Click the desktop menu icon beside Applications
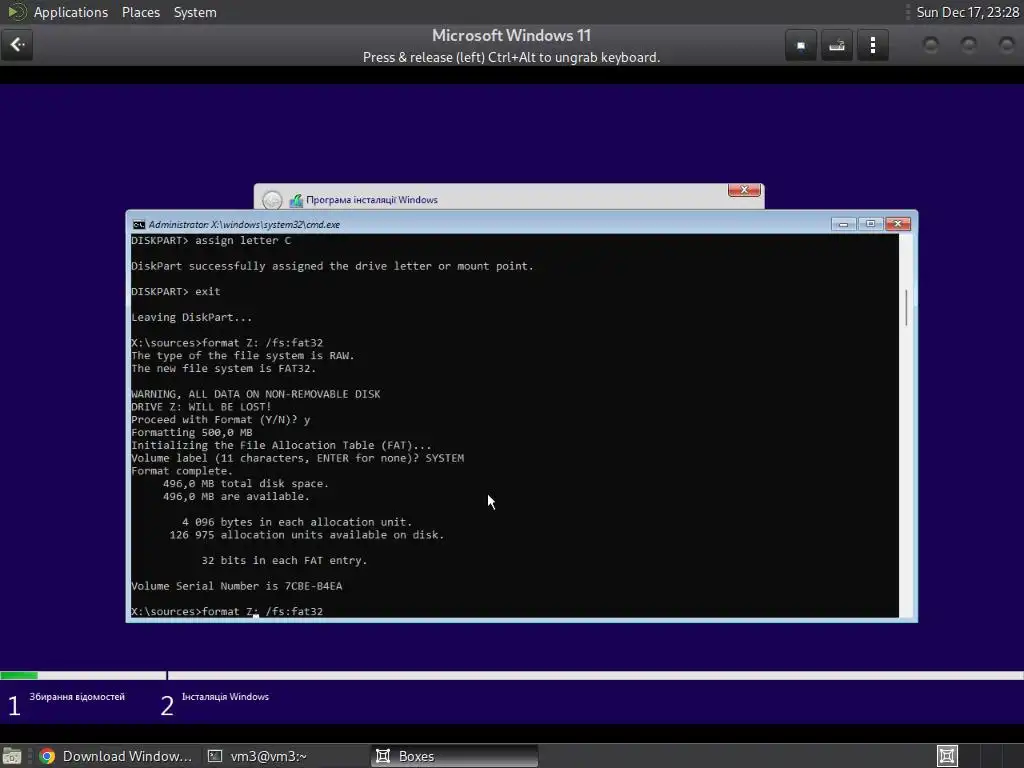This screenshot has height=768, width=1024. [16, 12]
